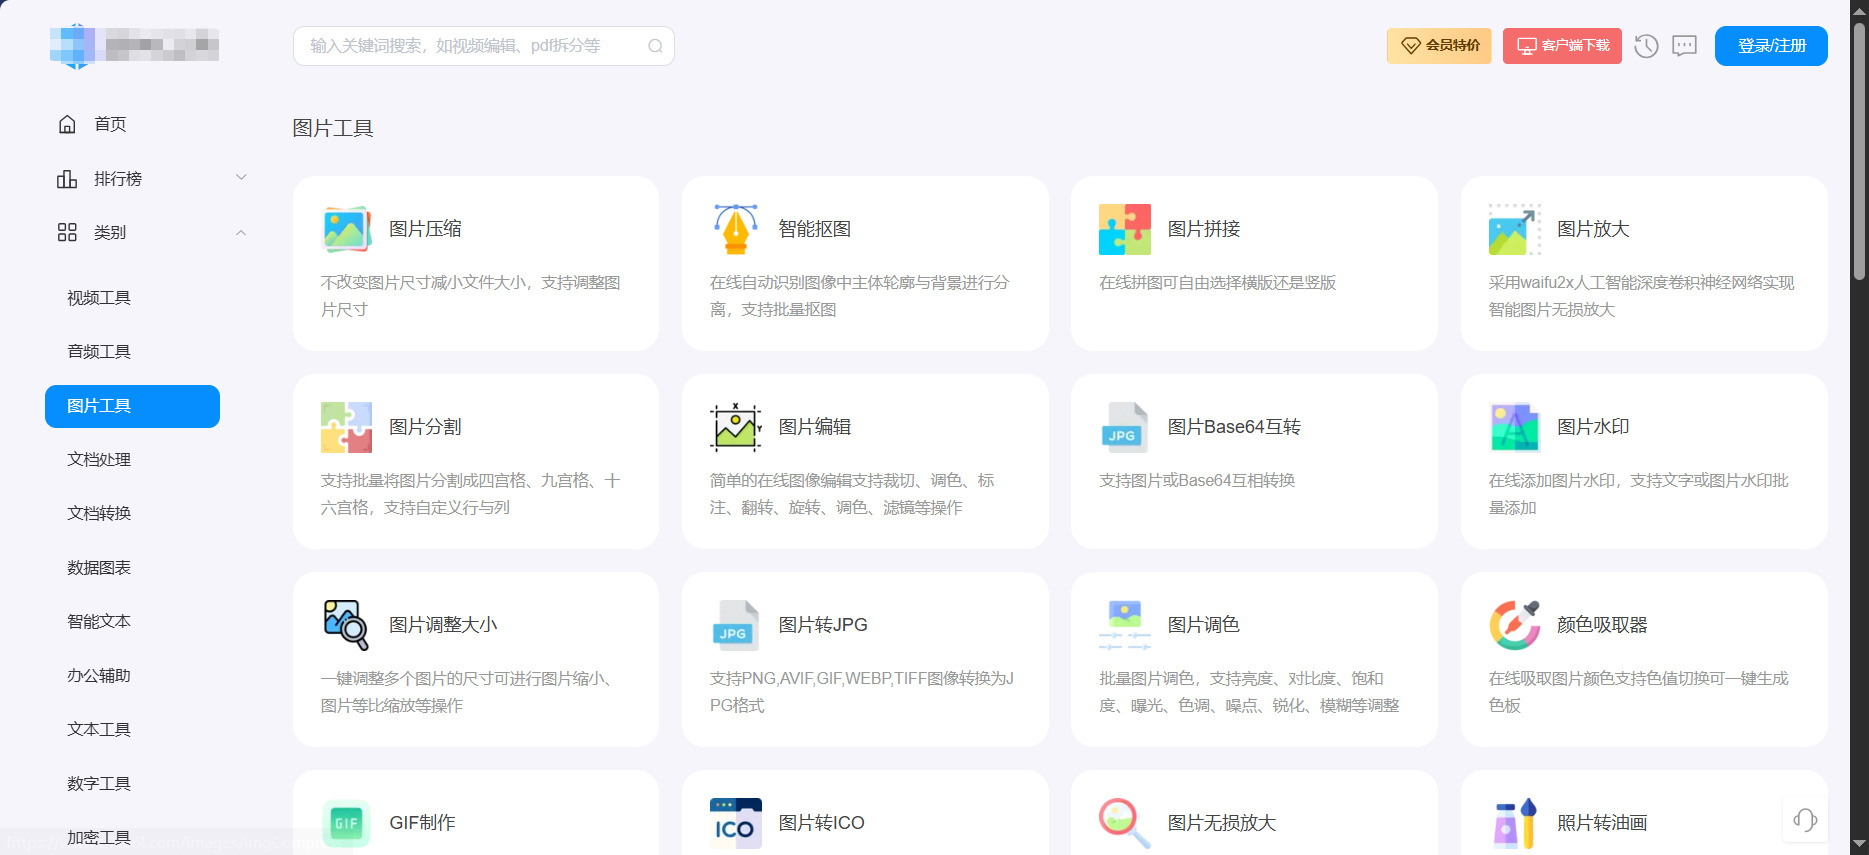The image size is (1869, 855).
Task: Click the 图片调整大小 magnifier icon
Action: pyautogui.click(x=346, y=625)
